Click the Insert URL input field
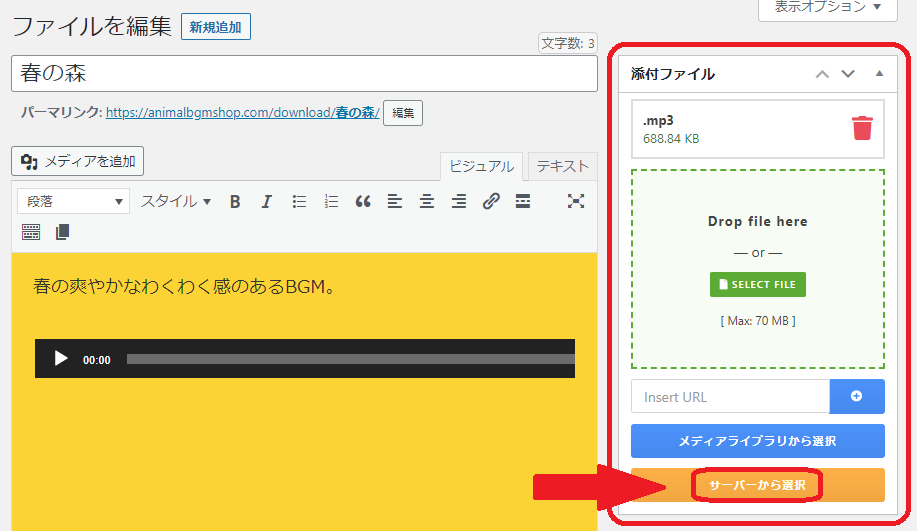This screenshot has height=531, width=917. [730, 397]
